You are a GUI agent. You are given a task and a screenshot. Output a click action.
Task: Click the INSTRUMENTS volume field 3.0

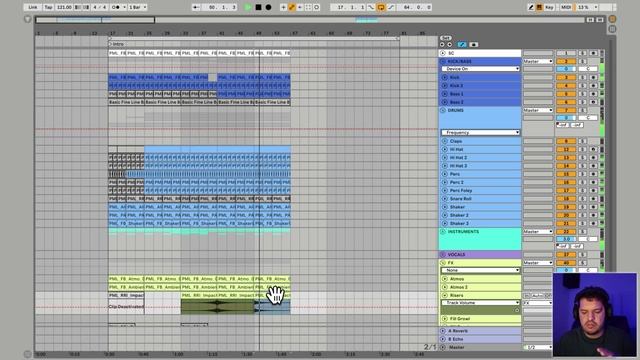566,239
